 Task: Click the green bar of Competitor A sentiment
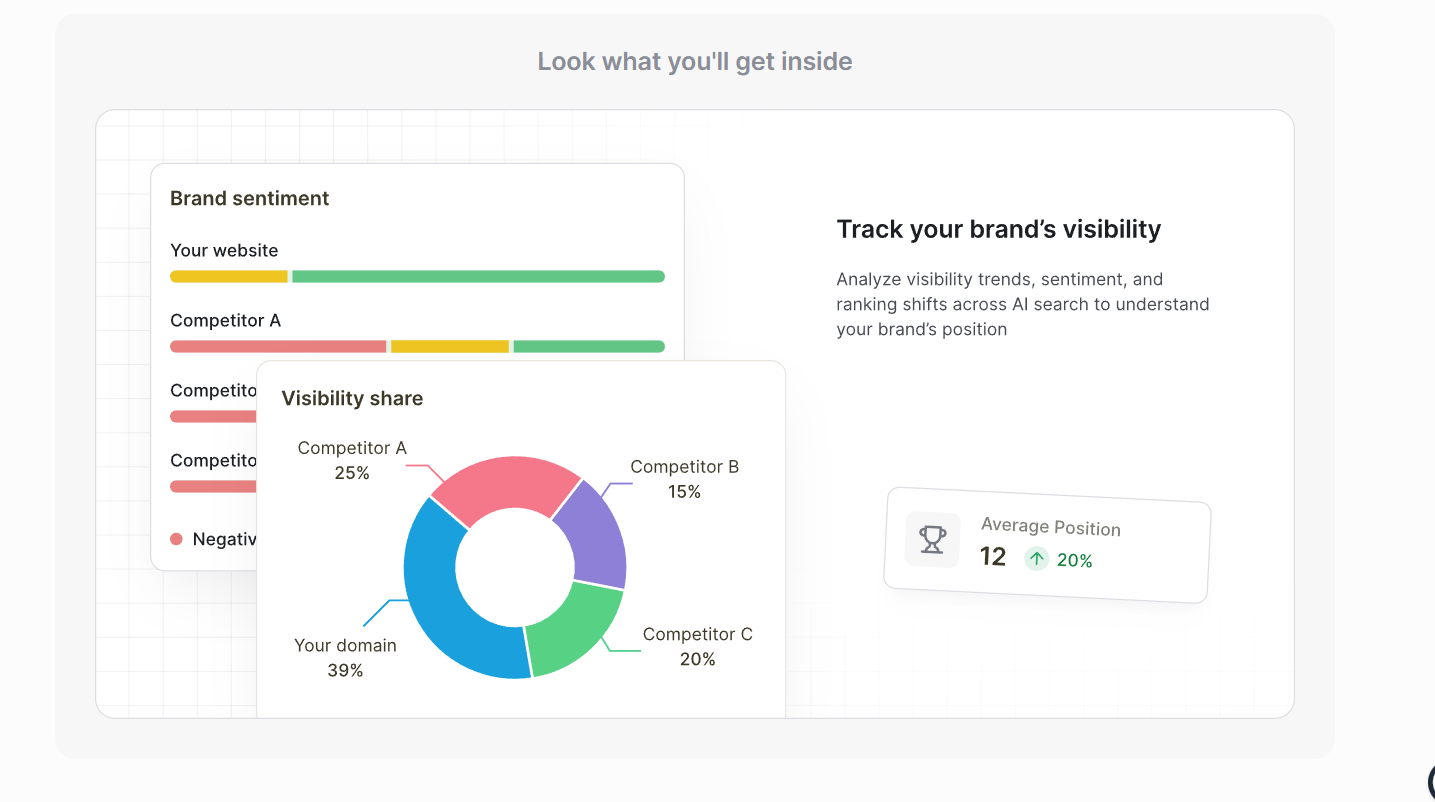click(589, 346)
